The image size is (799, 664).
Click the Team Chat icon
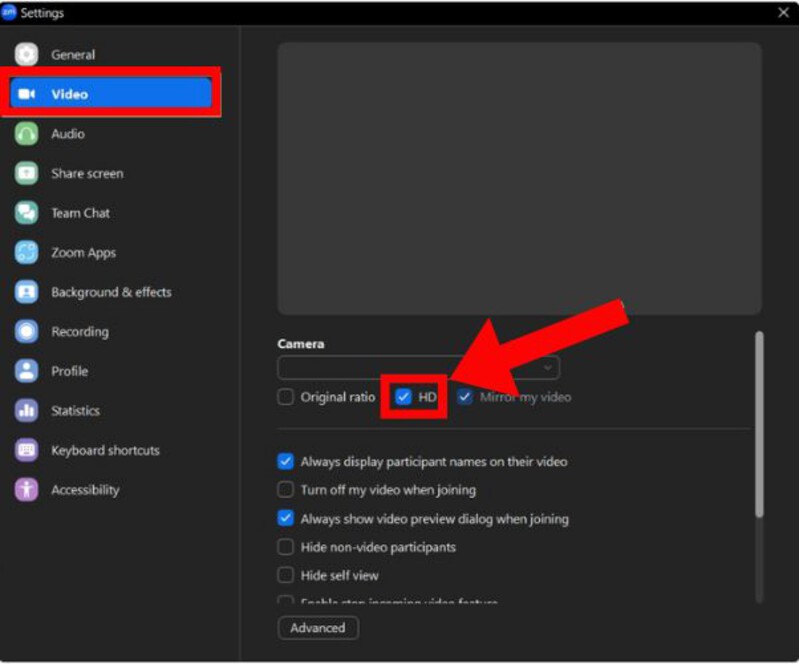(27, 213)
